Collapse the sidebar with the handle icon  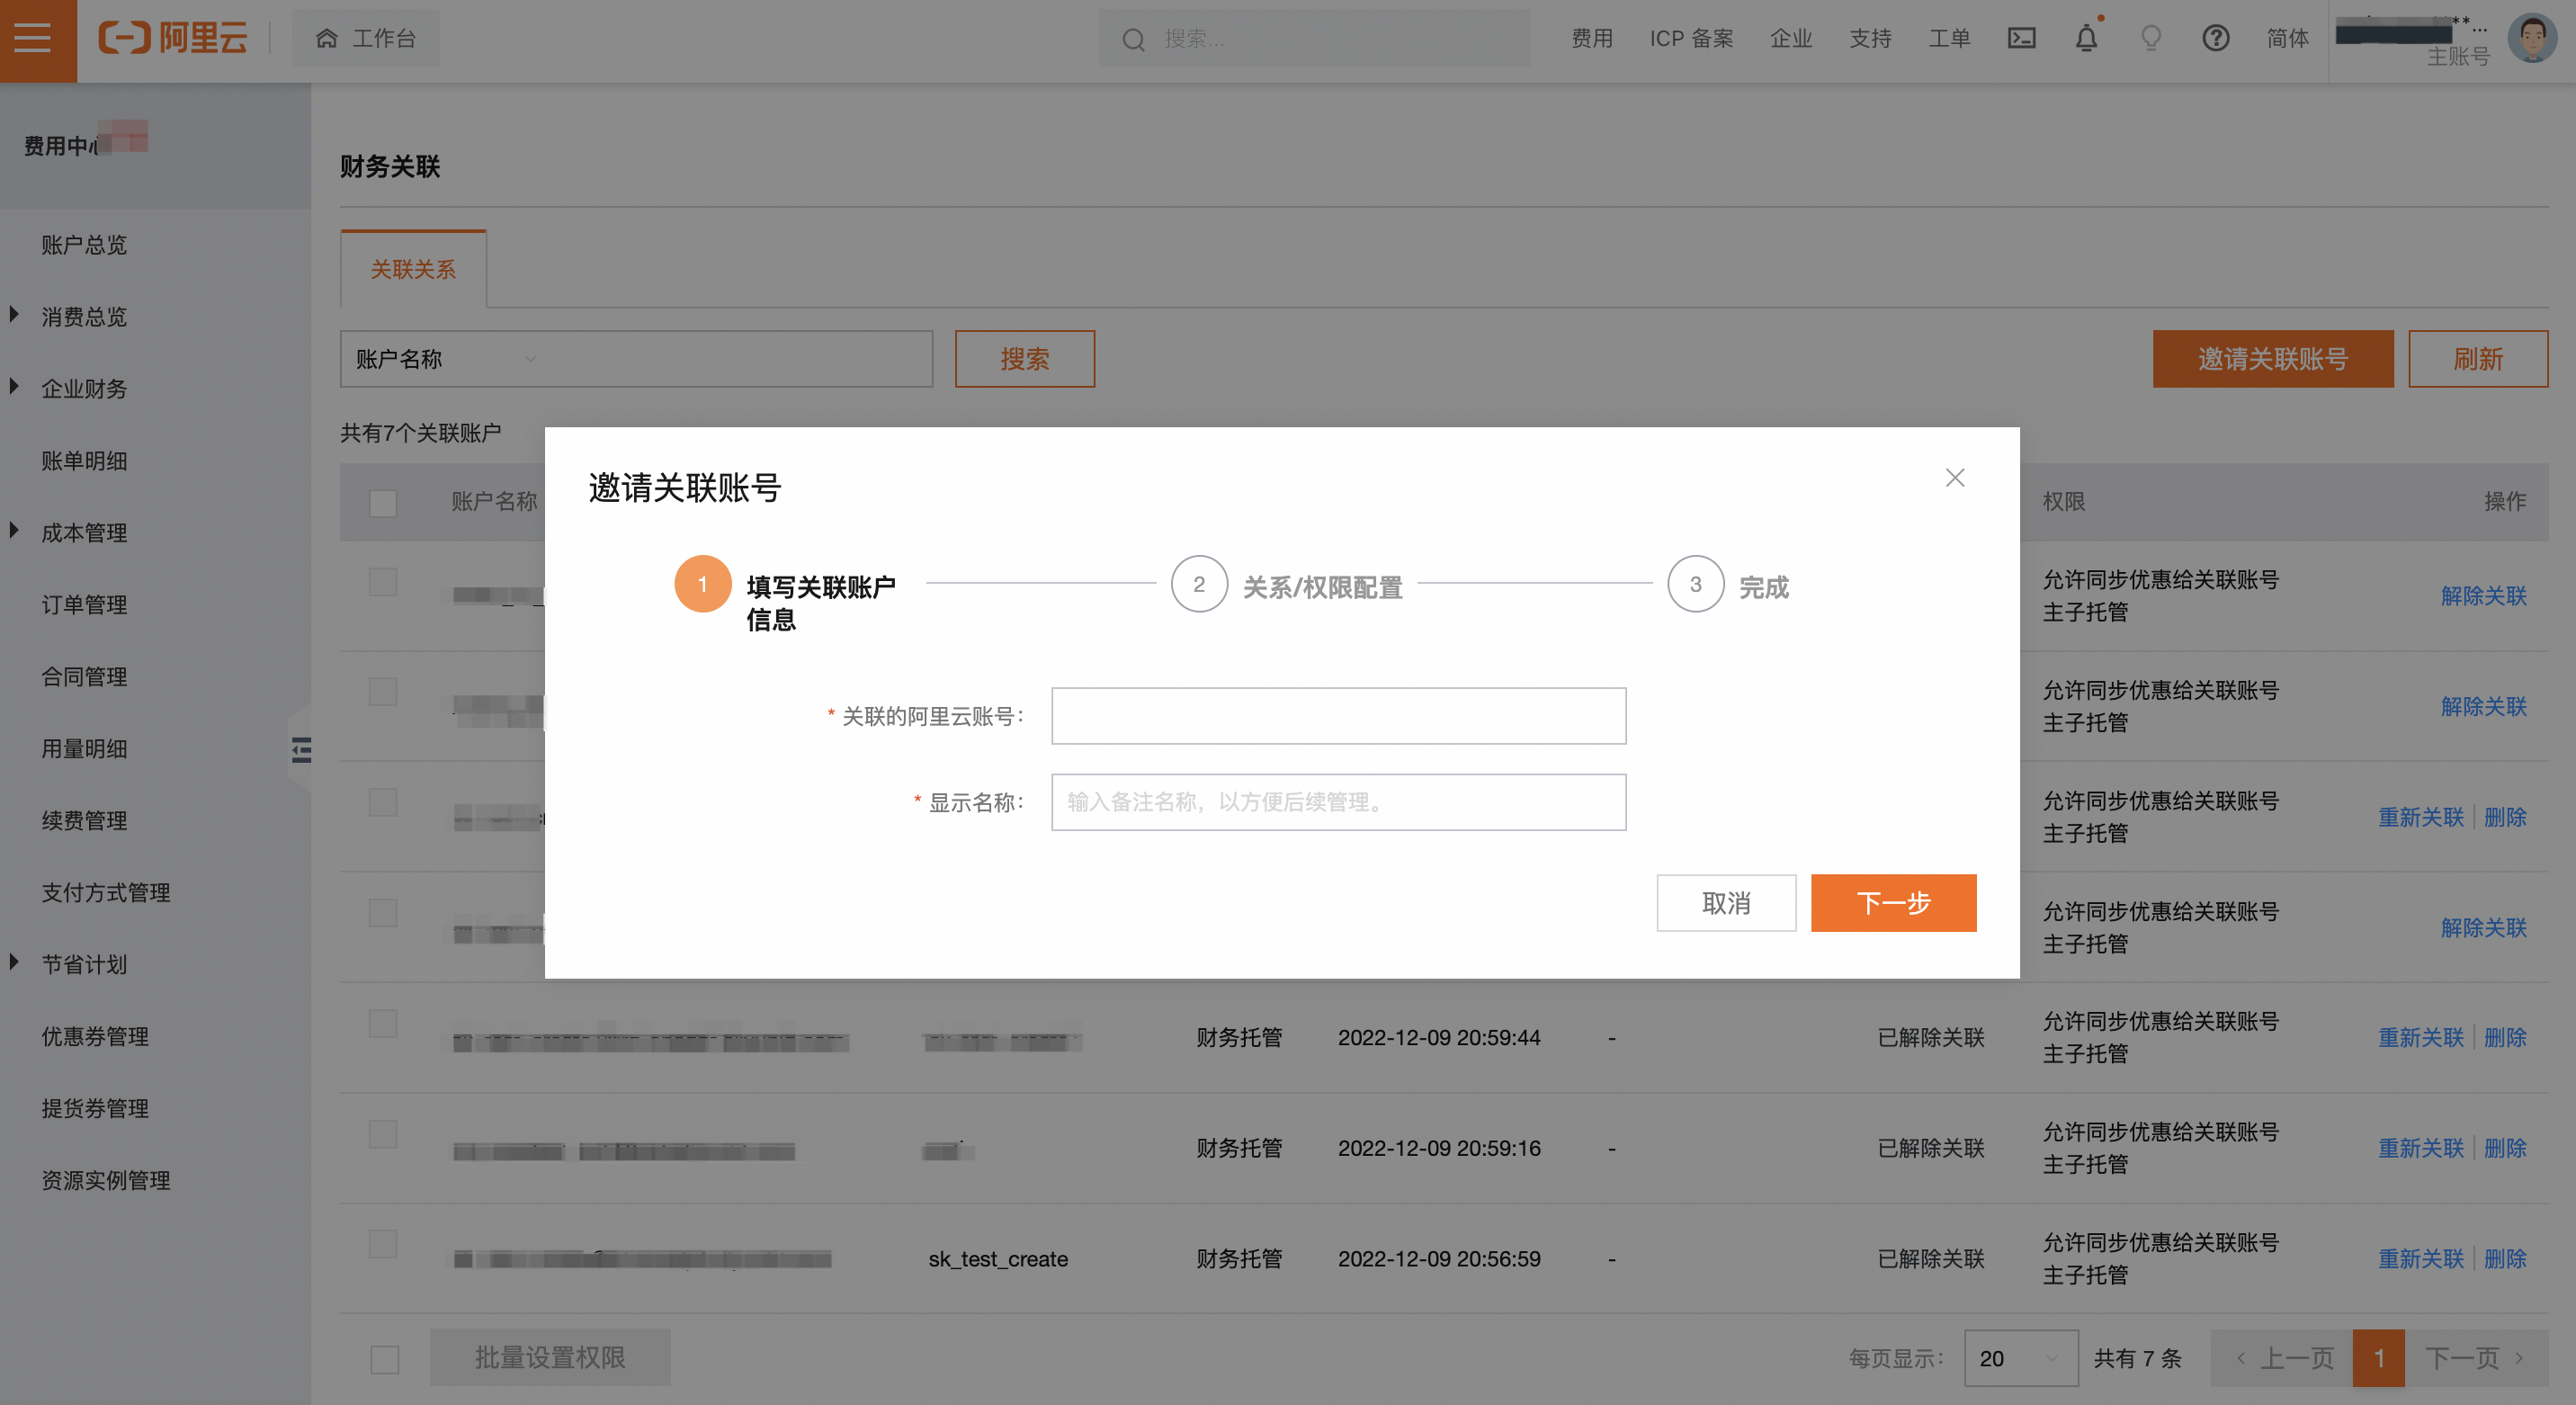click(x=301, y=749)
